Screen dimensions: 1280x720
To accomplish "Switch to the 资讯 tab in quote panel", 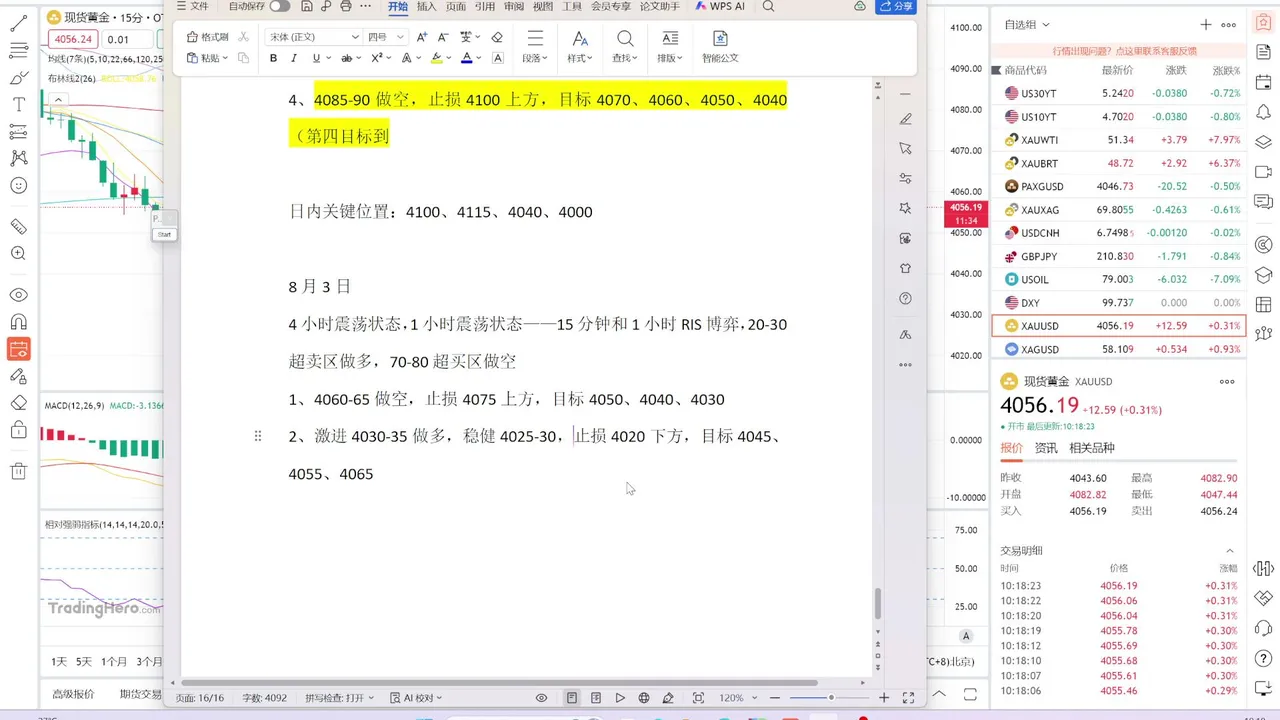I will (x=1046, y=448).
